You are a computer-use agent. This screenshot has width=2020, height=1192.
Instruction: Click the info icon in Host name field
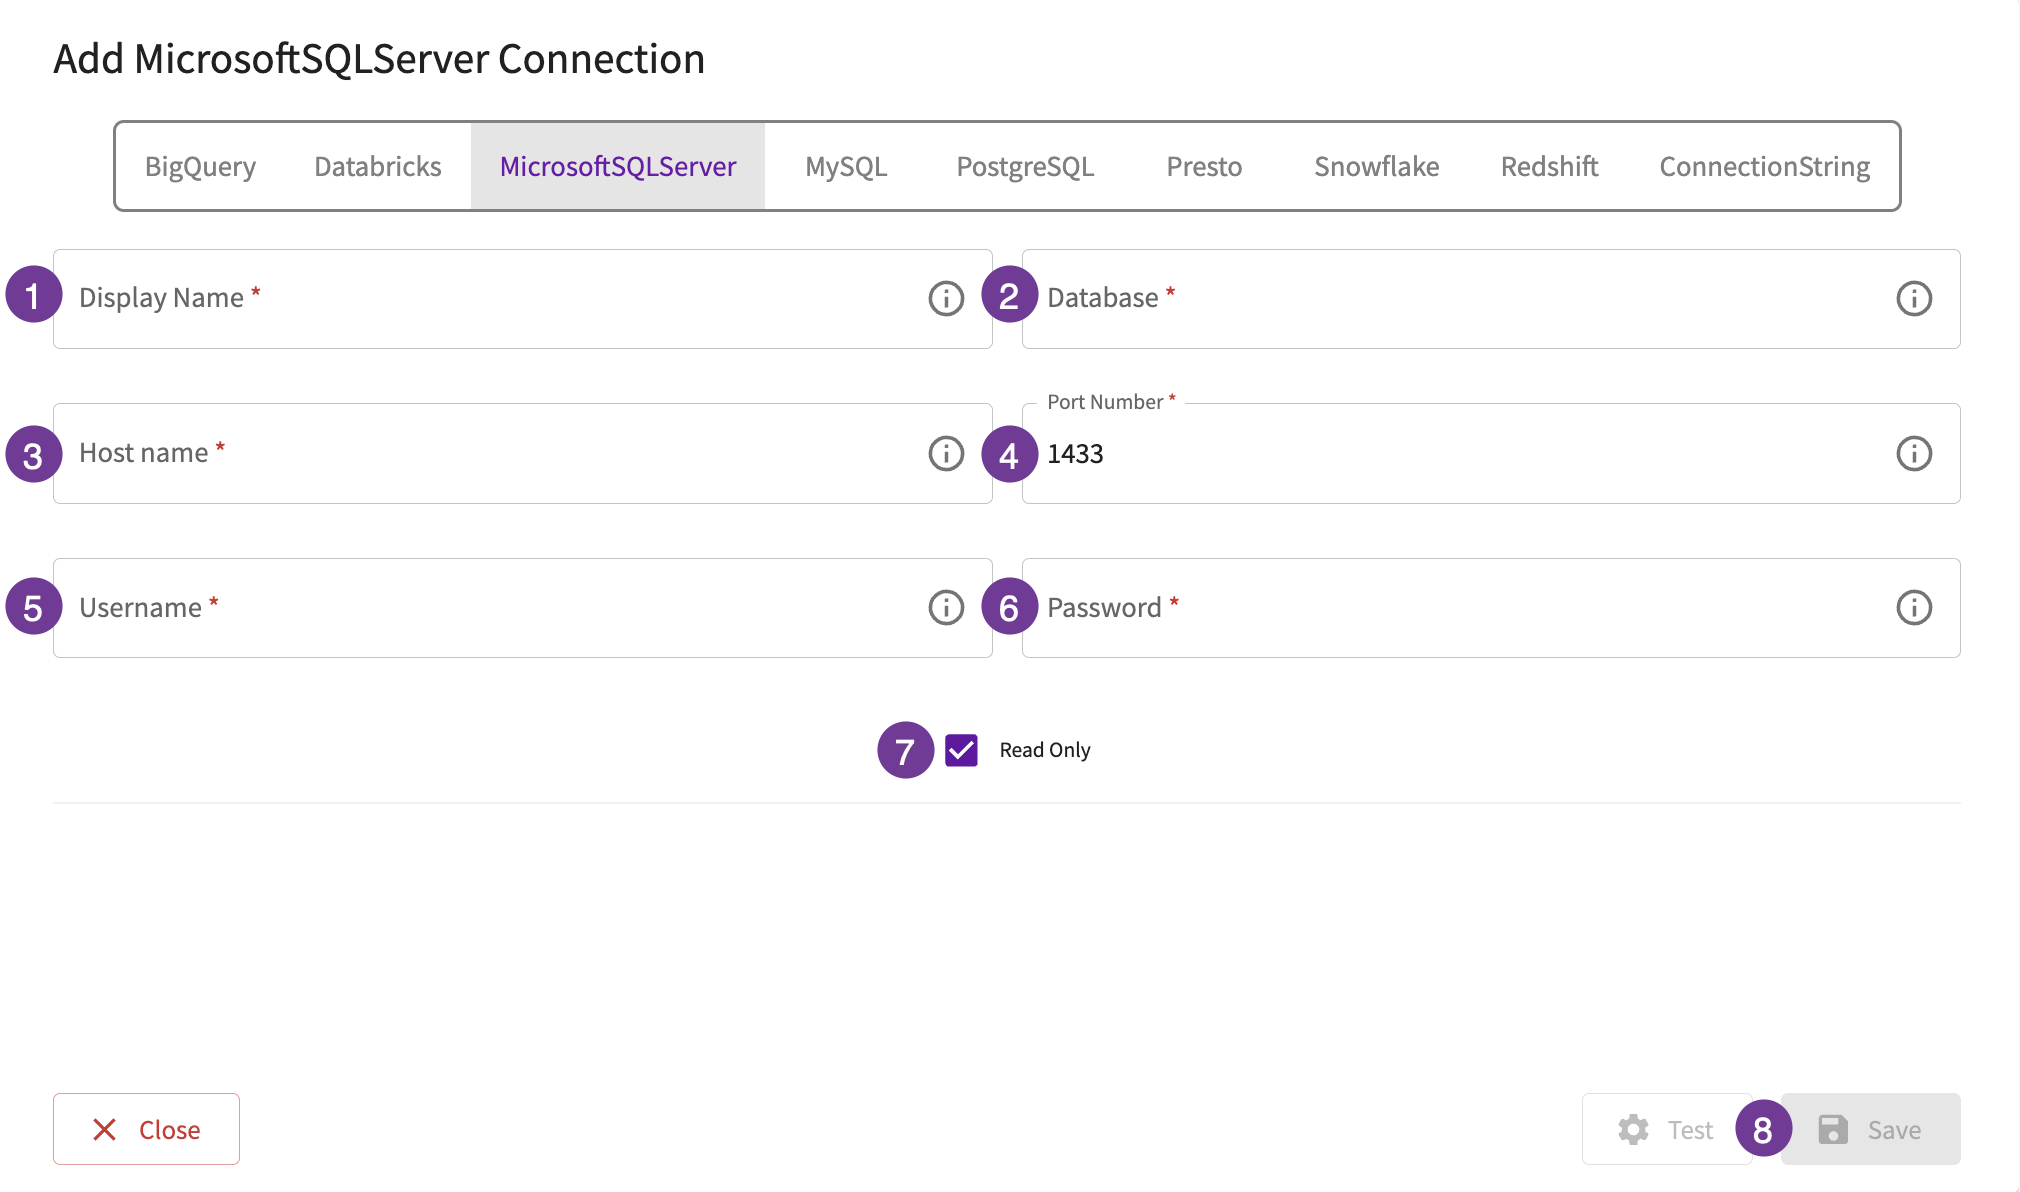click(x=946, y=453)
